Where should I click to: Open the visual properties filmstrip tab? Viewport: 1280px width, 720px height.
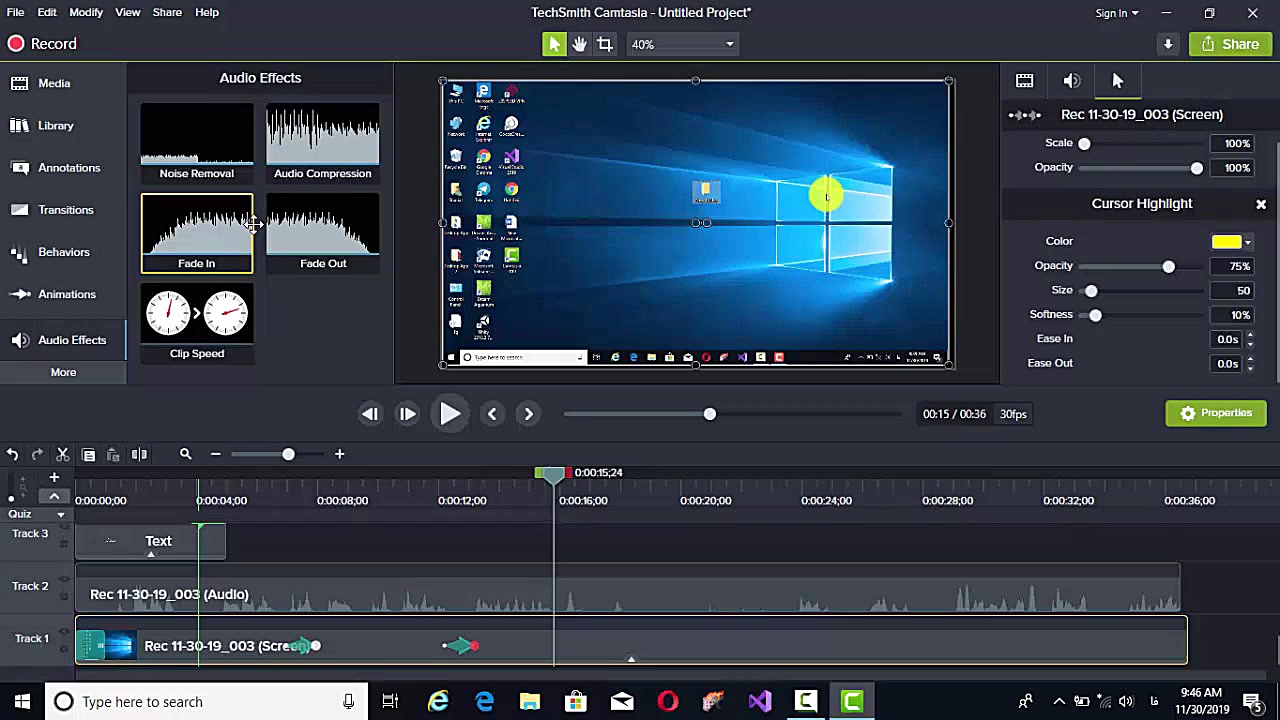[x=1024, y=81]
